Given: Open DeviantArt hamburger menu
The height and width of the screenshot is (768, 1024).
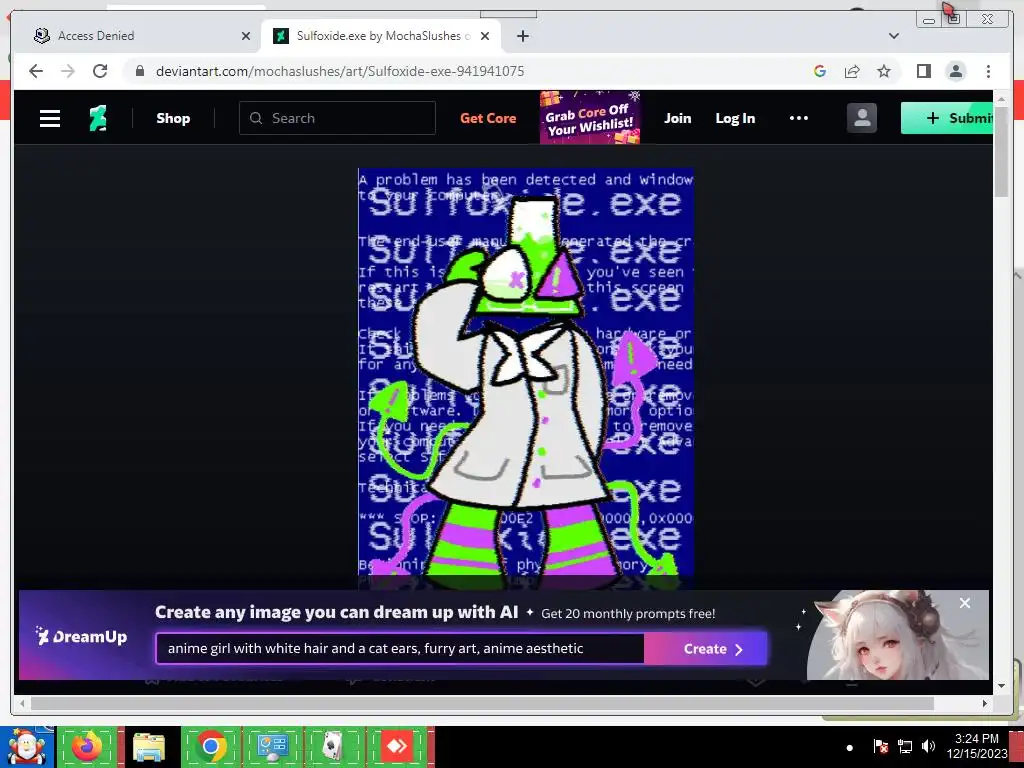Looking at the screenshot, I should coord(50,118).
